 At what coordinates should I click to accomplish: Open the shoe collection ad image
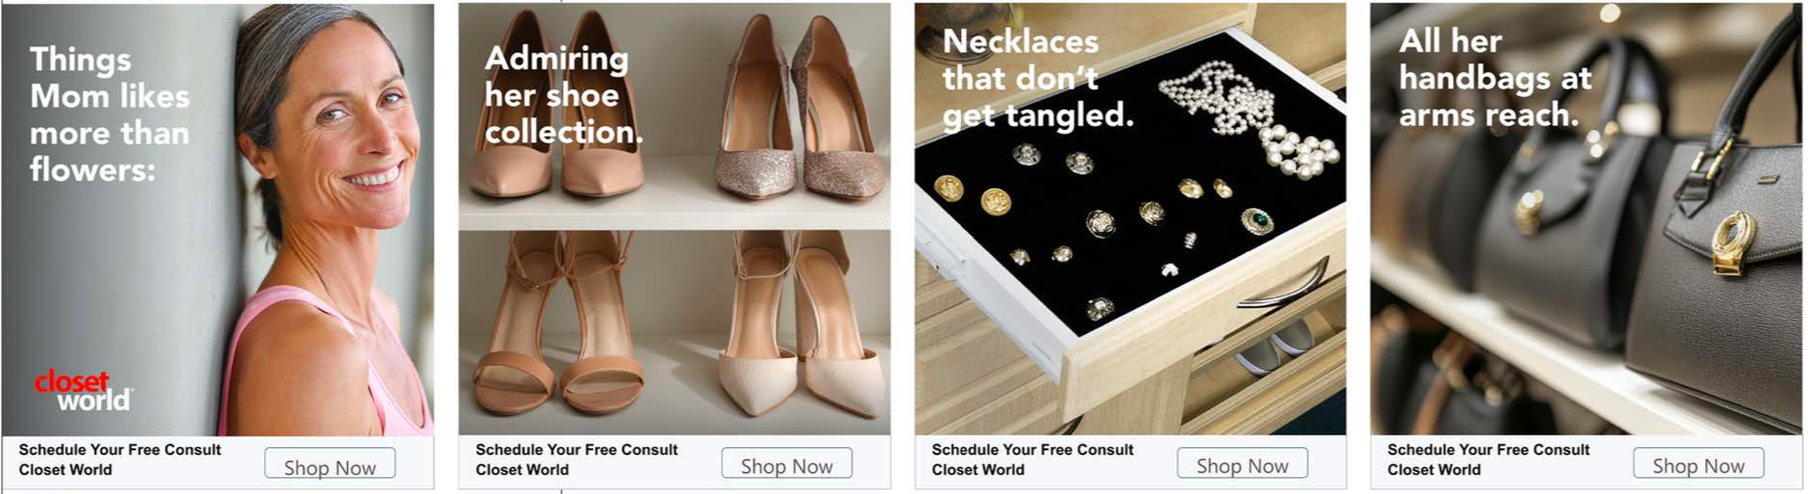(x=674, y=219)
